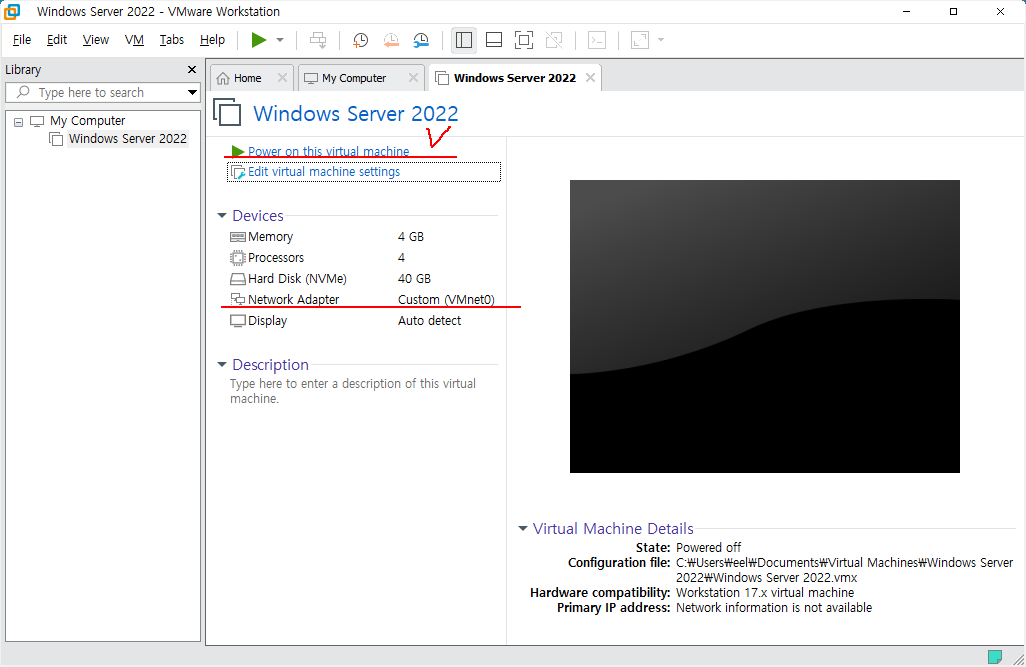The height and width of the screenshot is (667, 1026).
Task: Toggle the thumbnail bar view icon
Action: tap(494, 40)
